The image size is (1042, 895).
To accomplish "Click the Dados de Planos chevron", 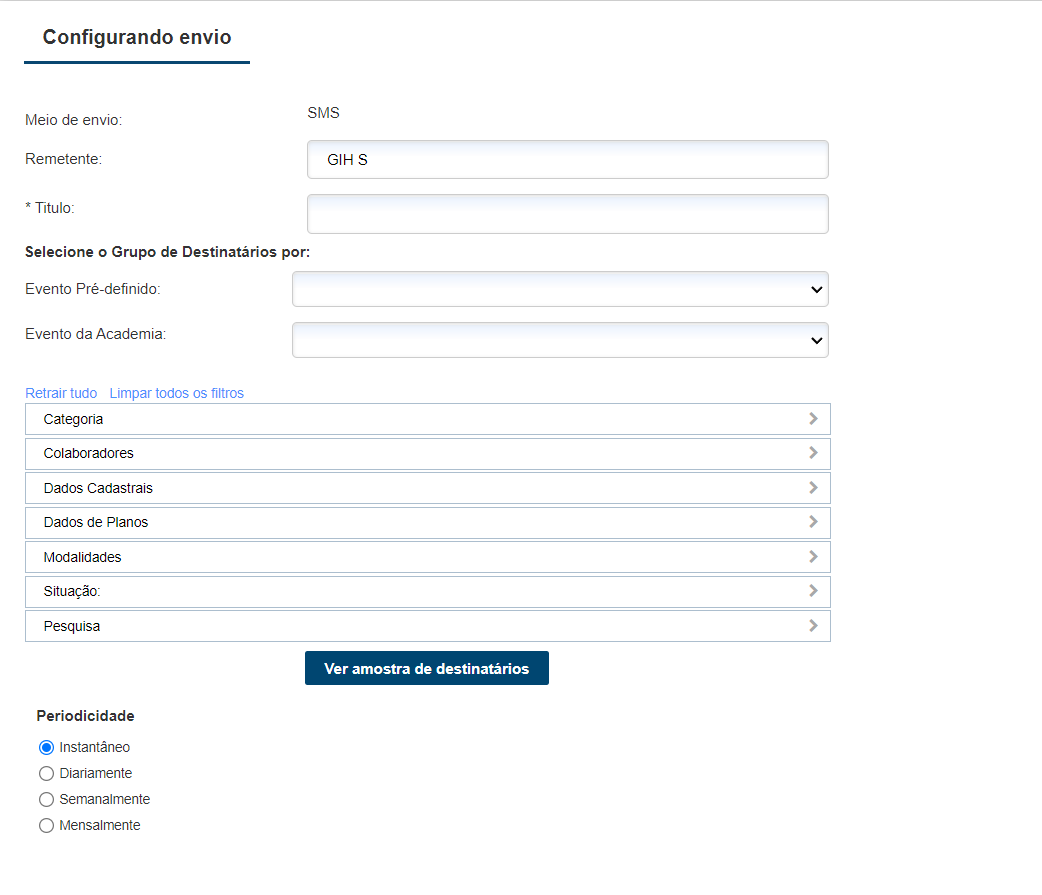I will pyautogui.click(x=813, y=522).
